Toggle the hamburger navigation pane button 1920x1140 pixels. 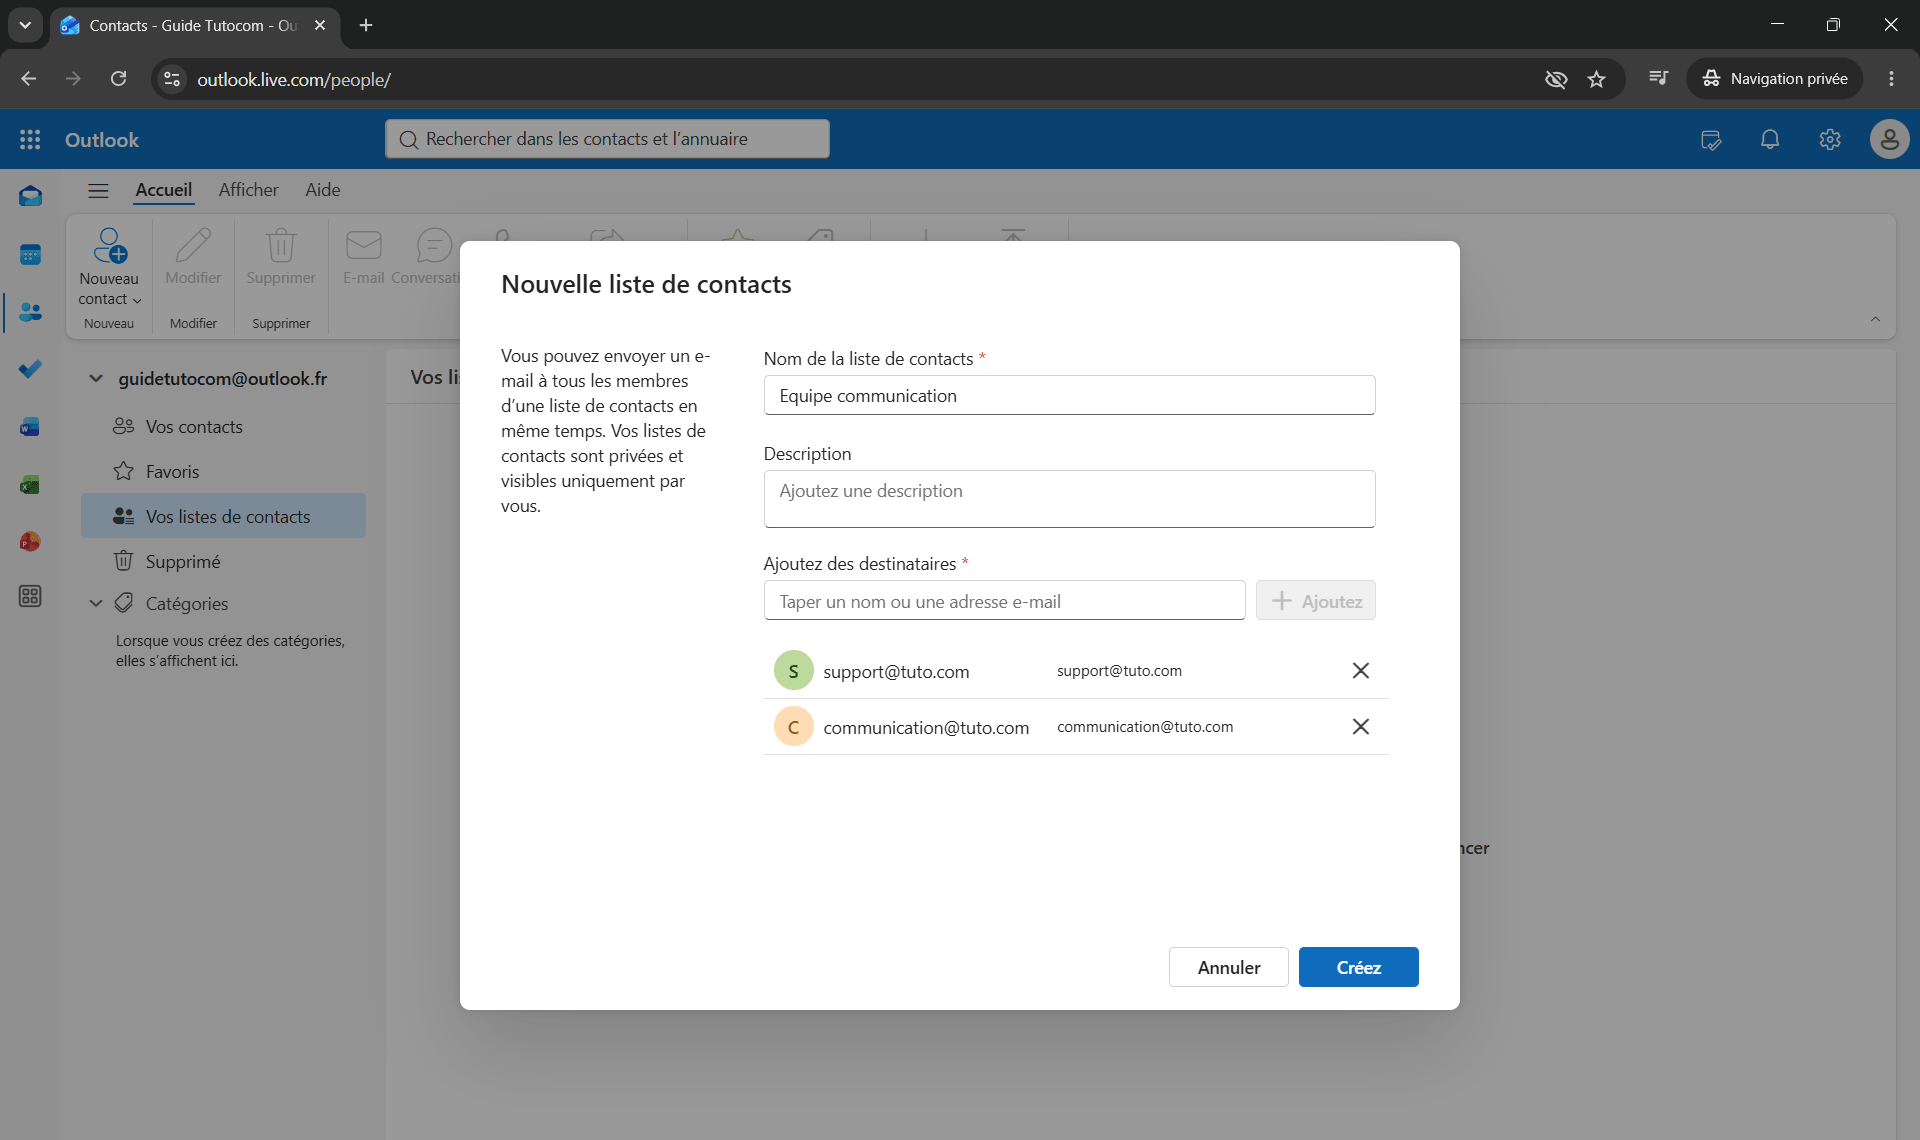point(98,190)
